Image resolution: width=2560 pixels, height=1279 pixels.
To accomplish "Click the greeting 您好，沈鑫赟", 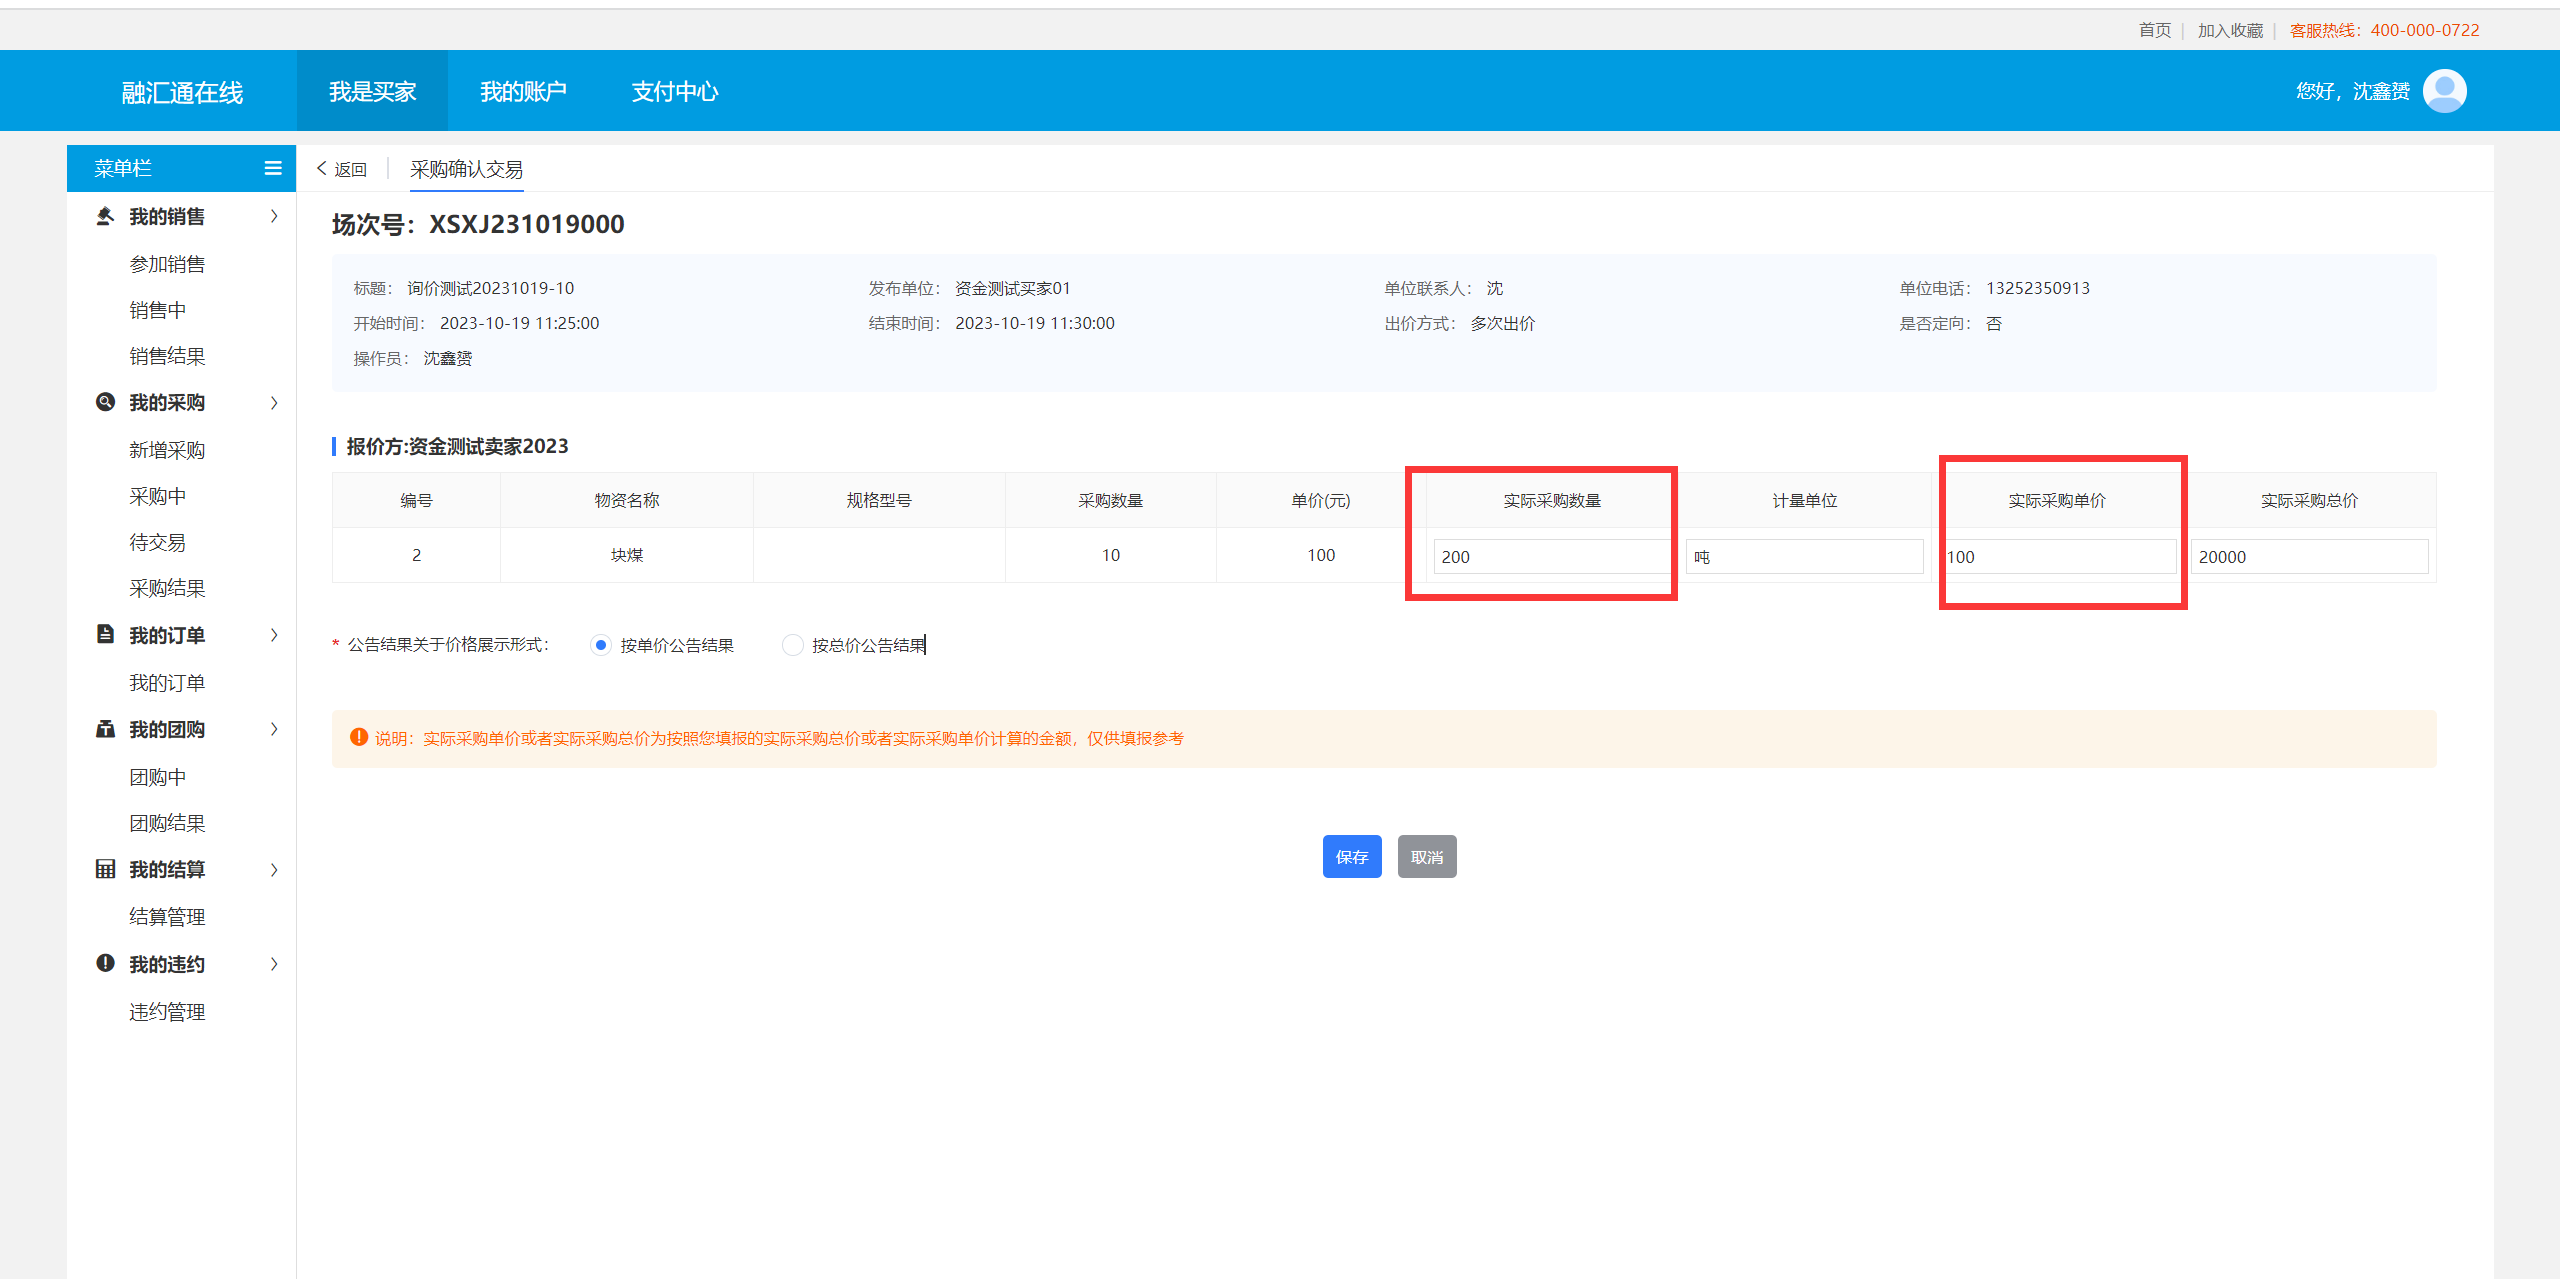I will click(x=2353, y=91).
